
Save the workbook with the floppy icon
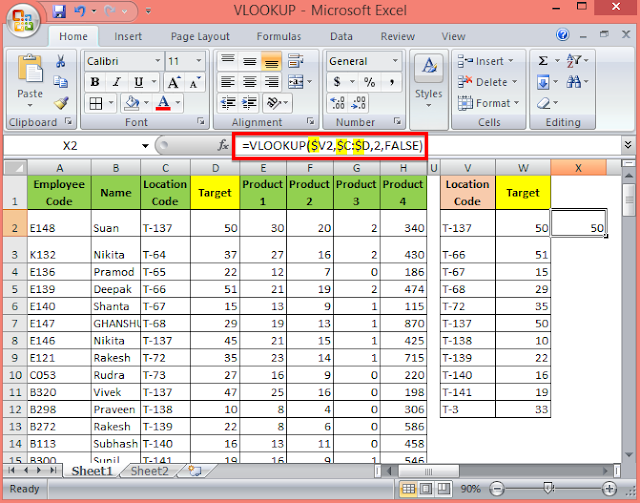click(x=59, y=11)
